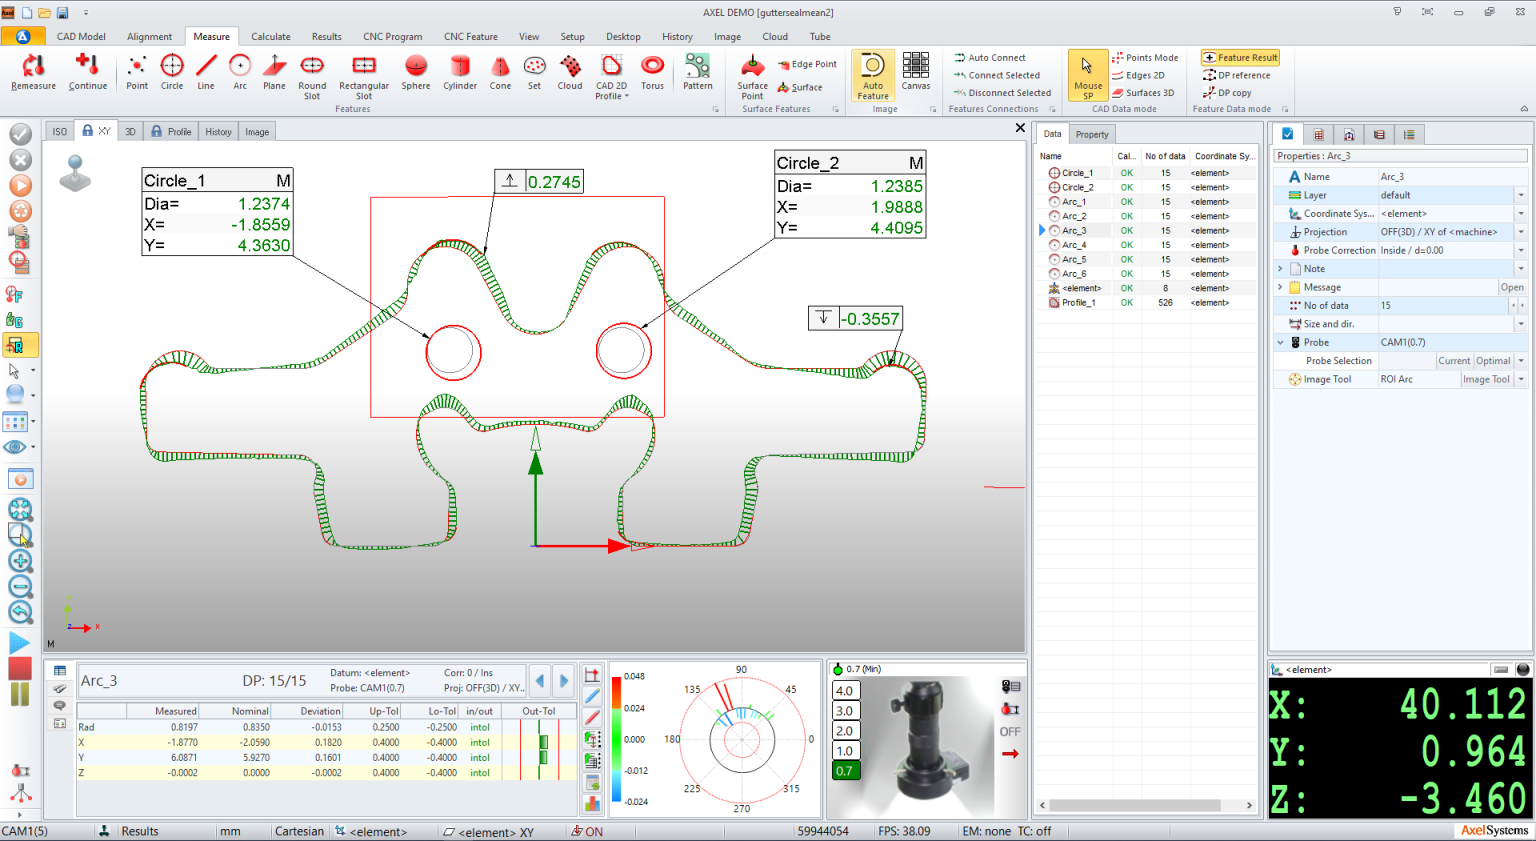Select the 0.7 green tolerance level
Viewport: 1536px width, 841px height.
point(845,771)
